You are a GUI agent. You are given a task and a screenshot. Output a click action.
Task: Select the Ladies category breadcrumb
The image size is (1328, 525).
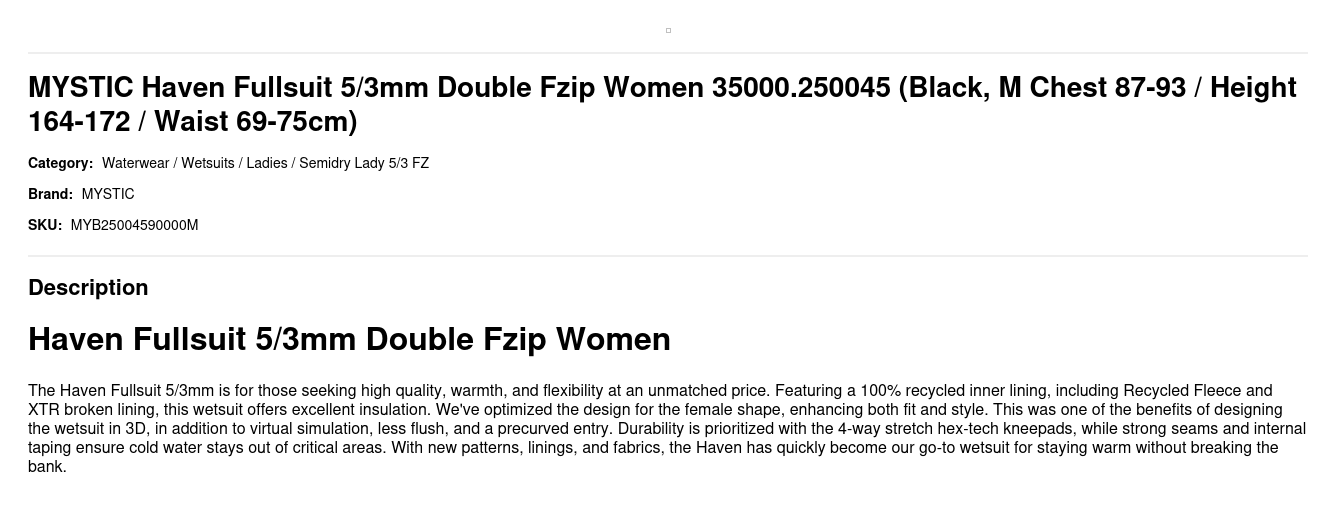[266, 163]
